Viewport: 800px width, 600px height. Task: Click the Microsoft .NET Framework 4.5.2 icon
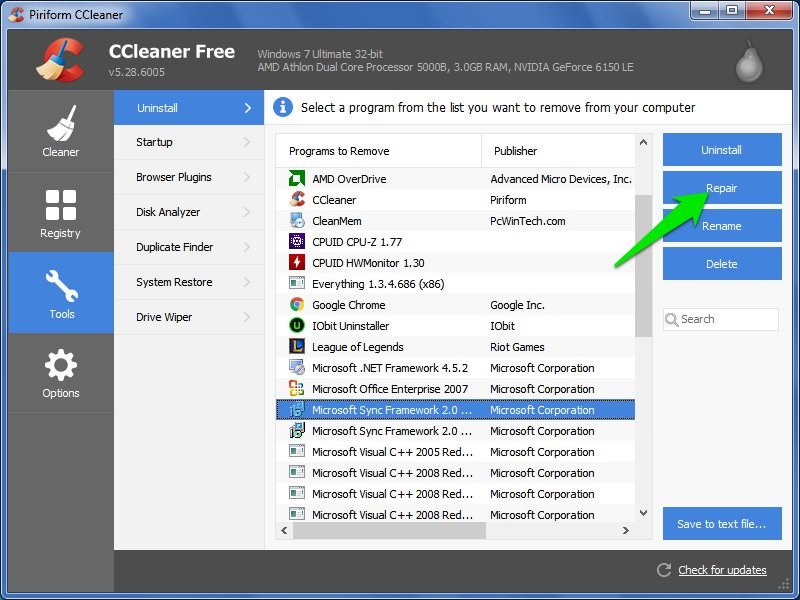pyautogui.click(x=296, y=367)
